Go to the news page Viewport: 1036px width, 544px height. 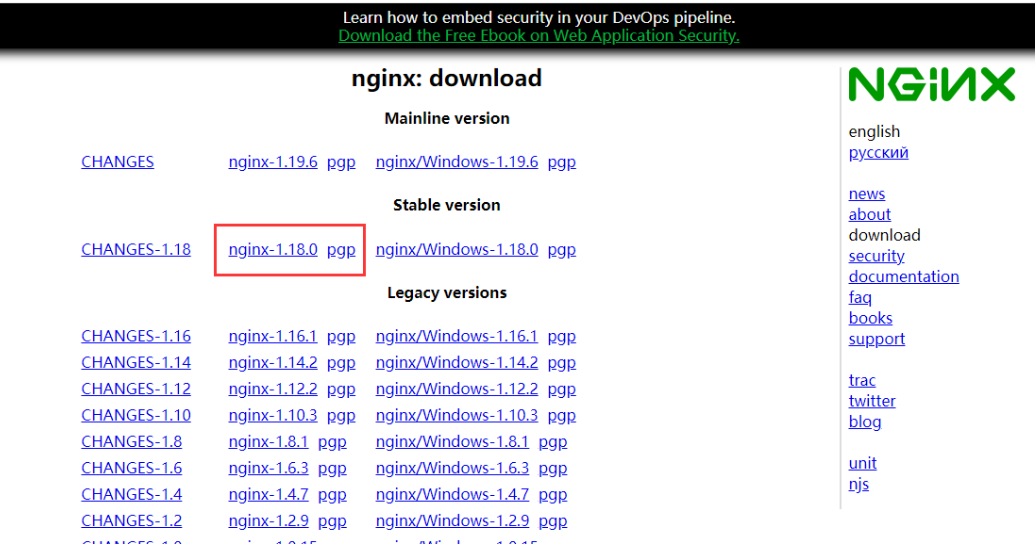coord(867,194)
